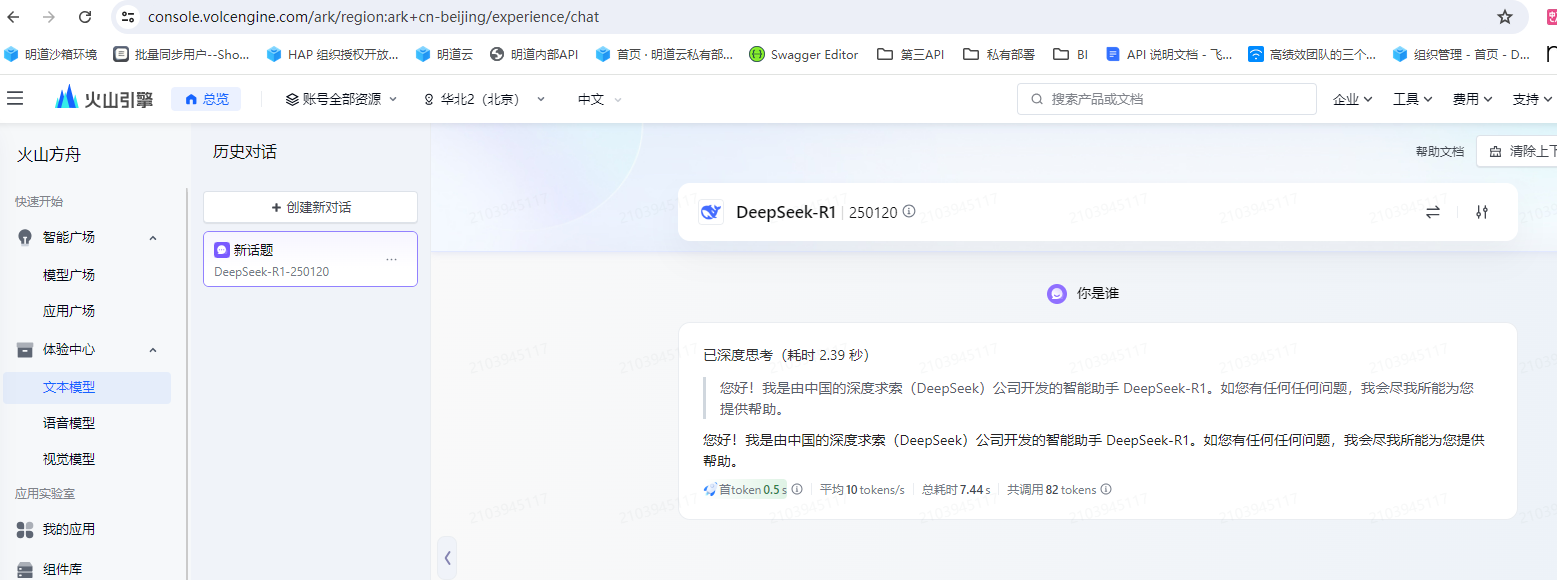The height and width of the screenshot is (580, 1557).
Task: Open the 中文 language dropdown
Action: tap(599, 99)
